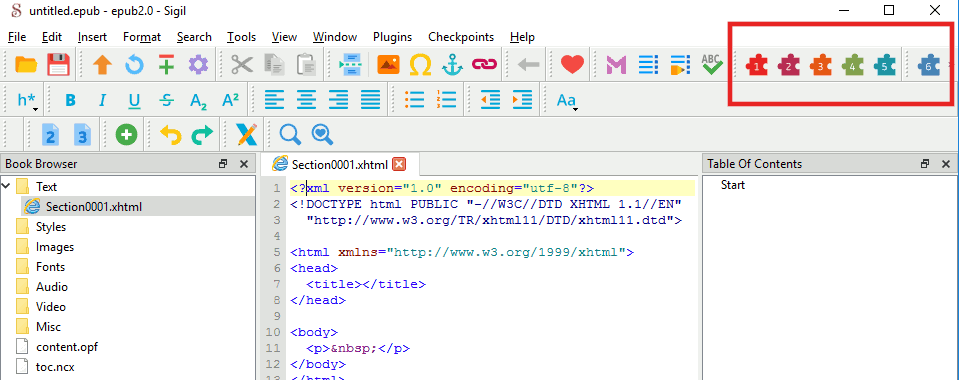Run plugin 3 orange puzzle icon
The image size is (959, 380).
coord(821,65)
